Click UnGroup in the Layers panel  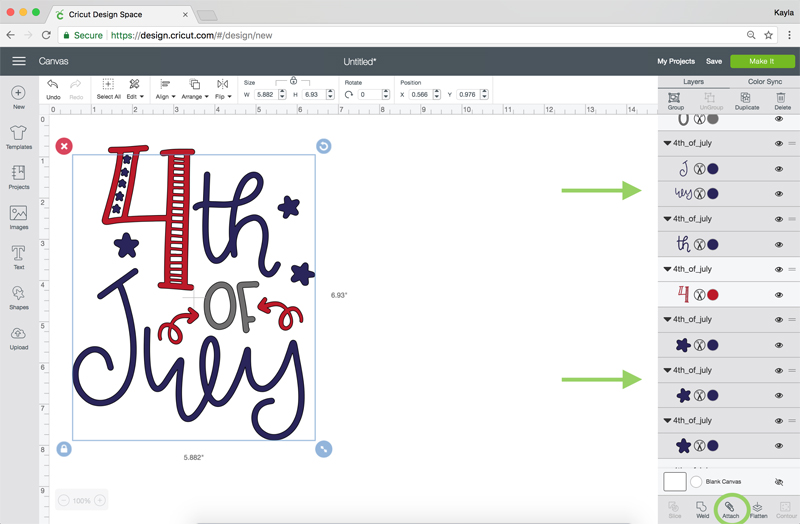pos(711,101)
